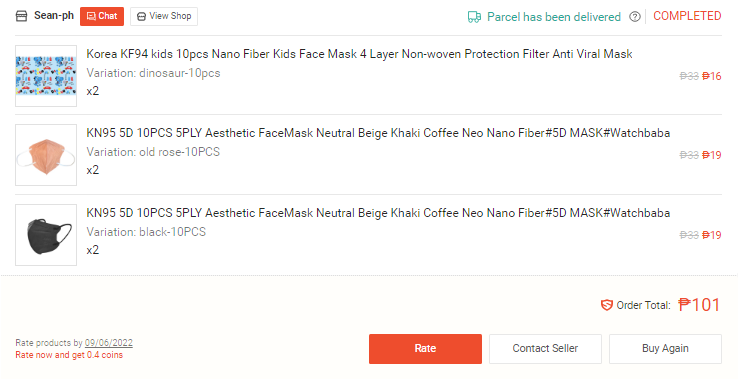Open the old rose KN95 5D mask title

point(378,133)
